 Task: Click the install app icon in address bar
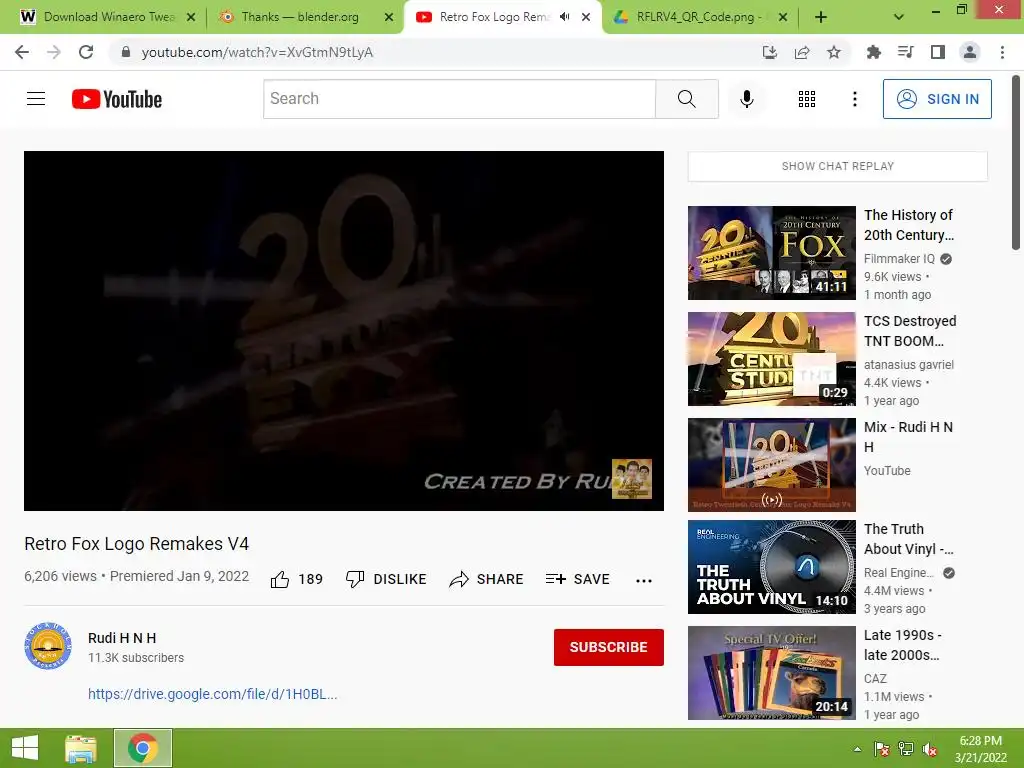click(770, 52)
